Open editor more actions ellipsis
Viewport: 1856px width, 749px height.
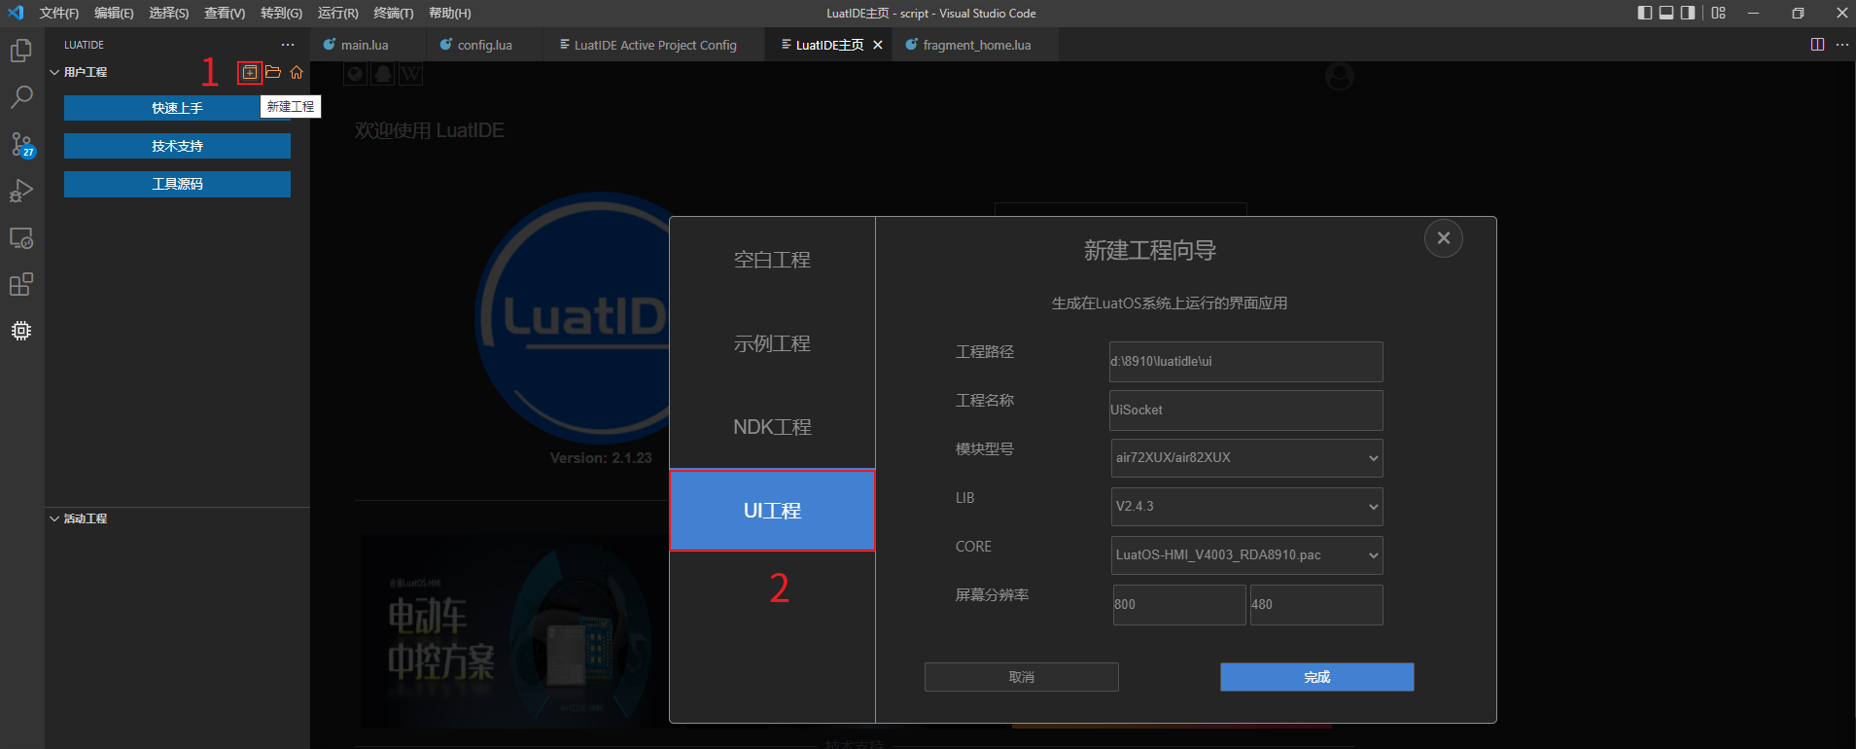click(x=1842, y=45)
